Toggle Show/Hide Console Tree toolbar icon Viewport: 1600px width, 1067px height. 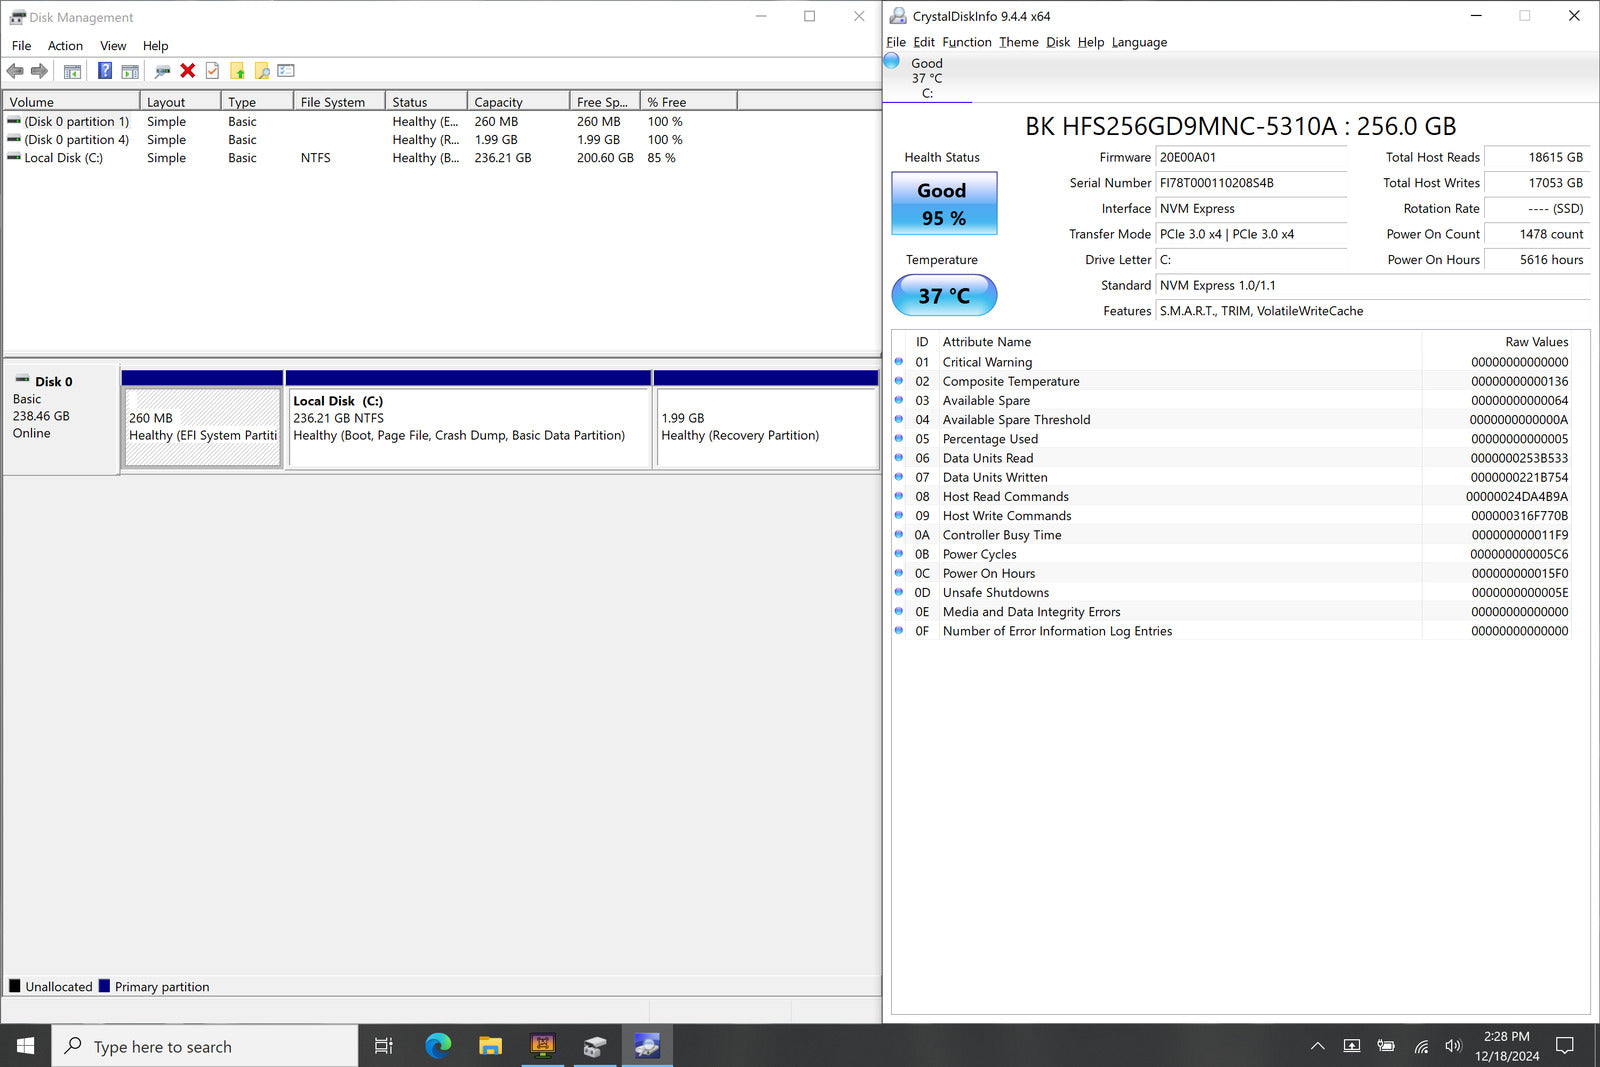point(72,71)
